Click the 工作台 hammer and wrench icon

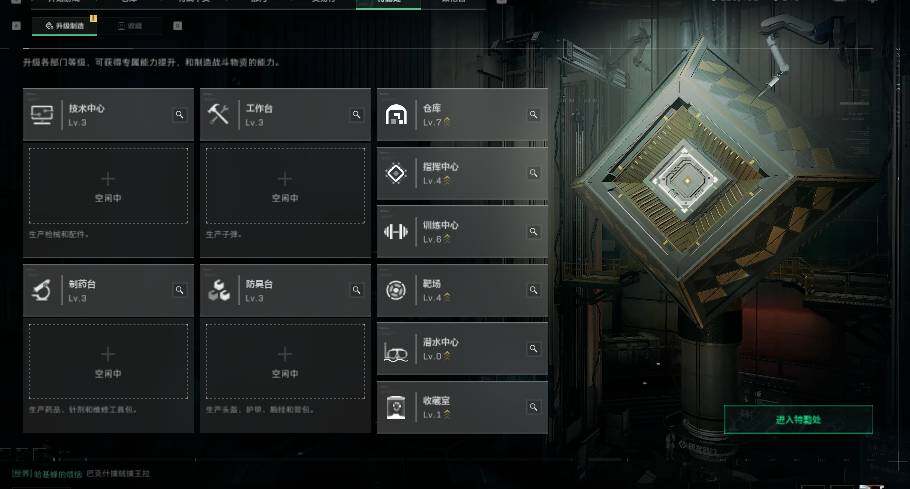(219, 114)
